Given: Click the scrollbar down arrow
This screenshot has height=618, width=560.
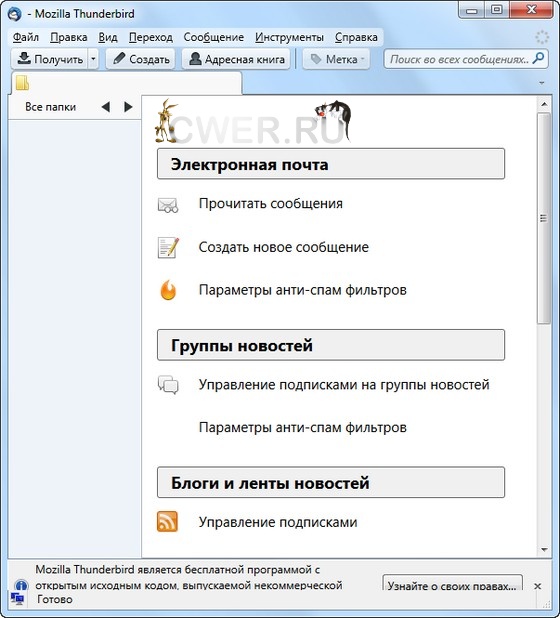Looking at the screenshot, I should point(544,550).
